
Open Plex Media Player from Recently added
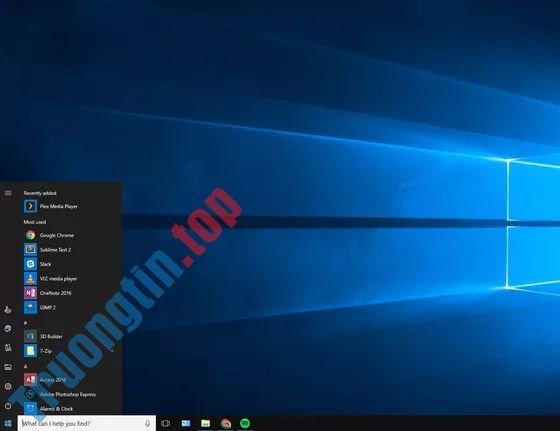[69, 206]
